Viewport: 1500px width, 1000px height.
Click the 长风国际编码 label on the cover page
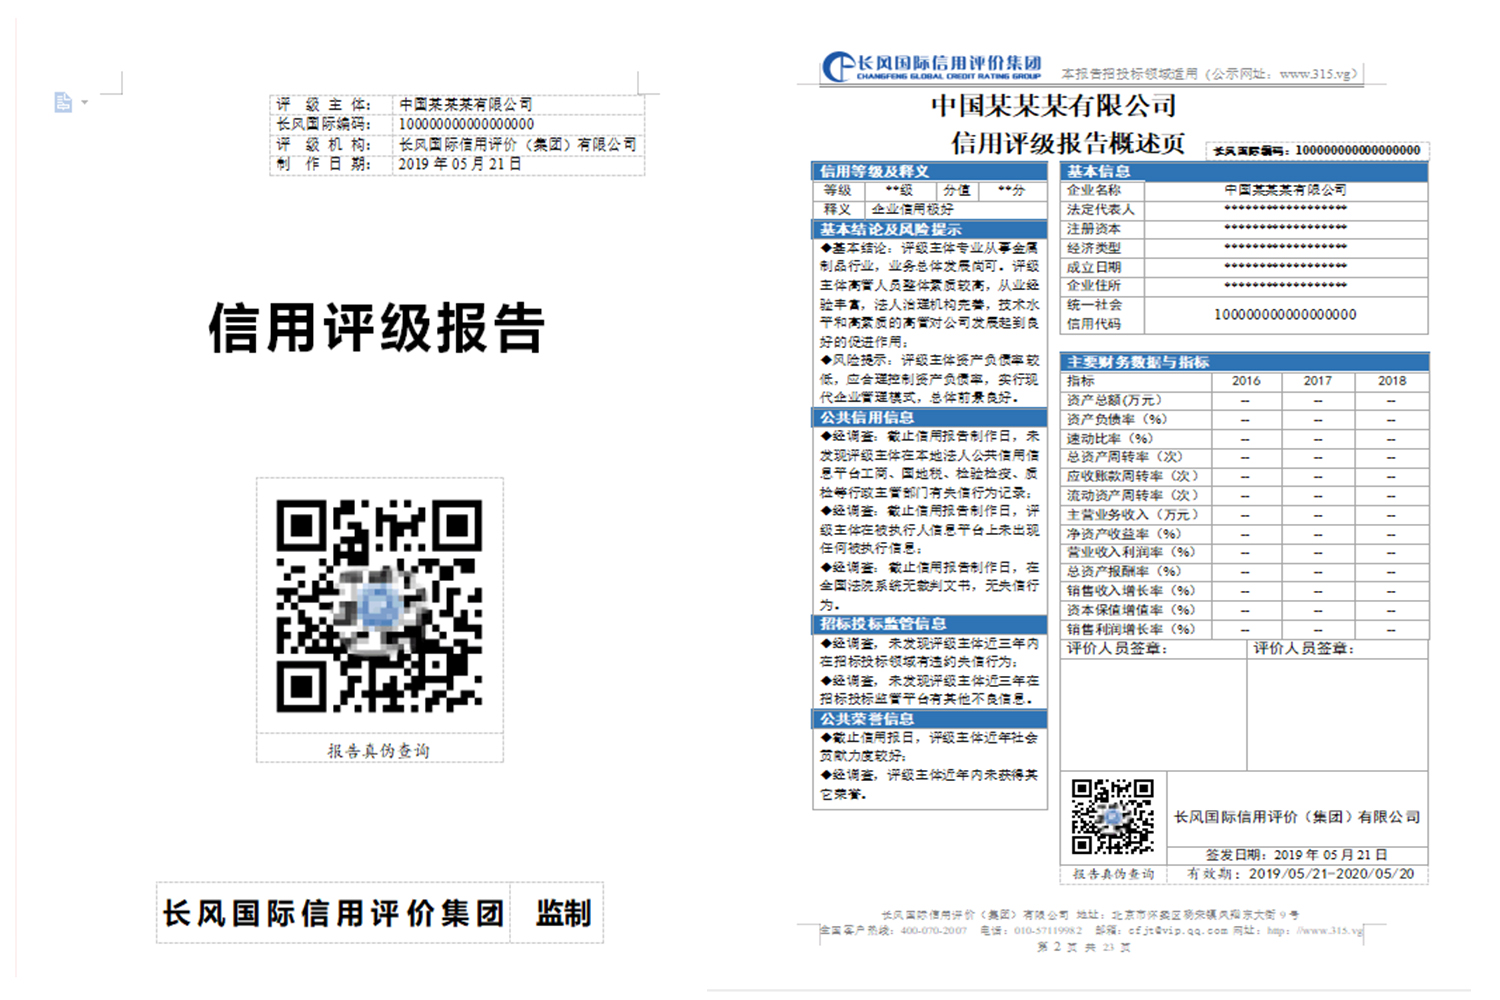pyautogui.click(x=324, y=124)
